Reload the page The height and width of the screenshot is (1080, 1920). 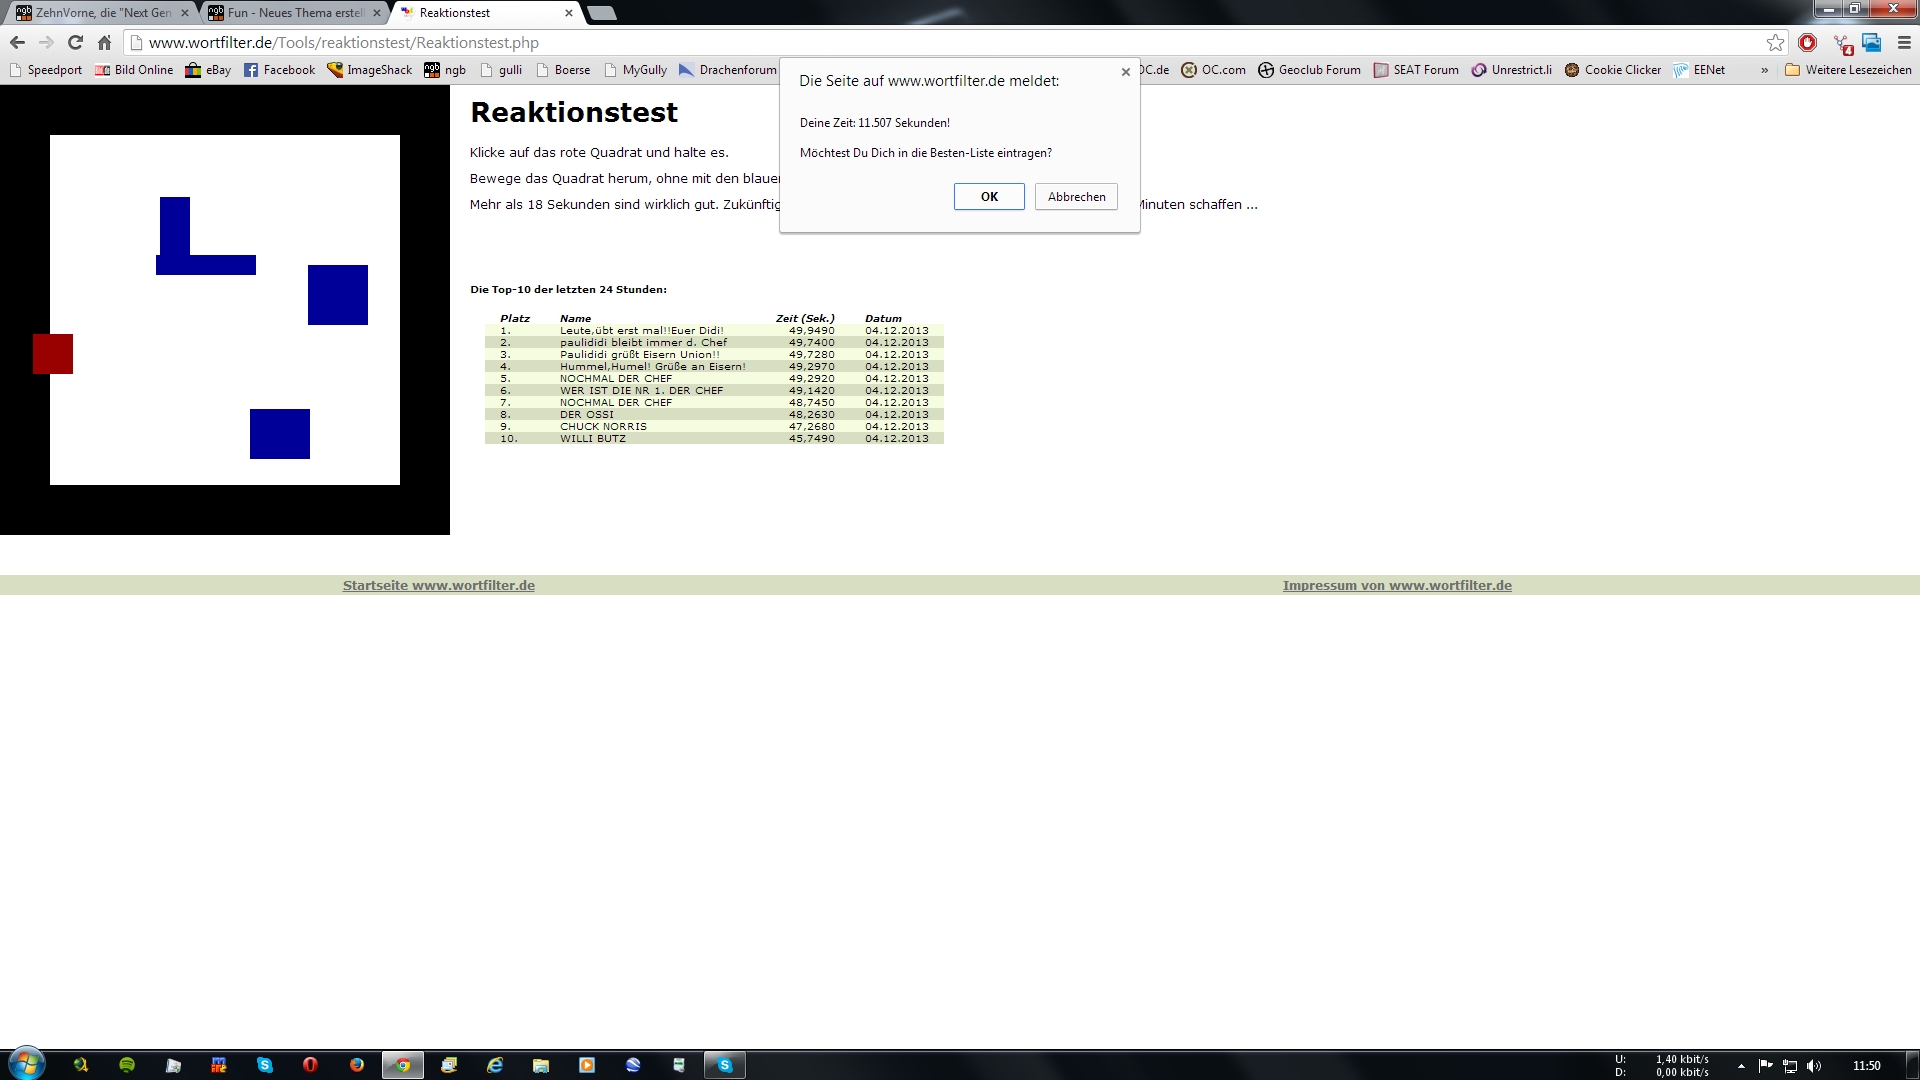(75, 43)
